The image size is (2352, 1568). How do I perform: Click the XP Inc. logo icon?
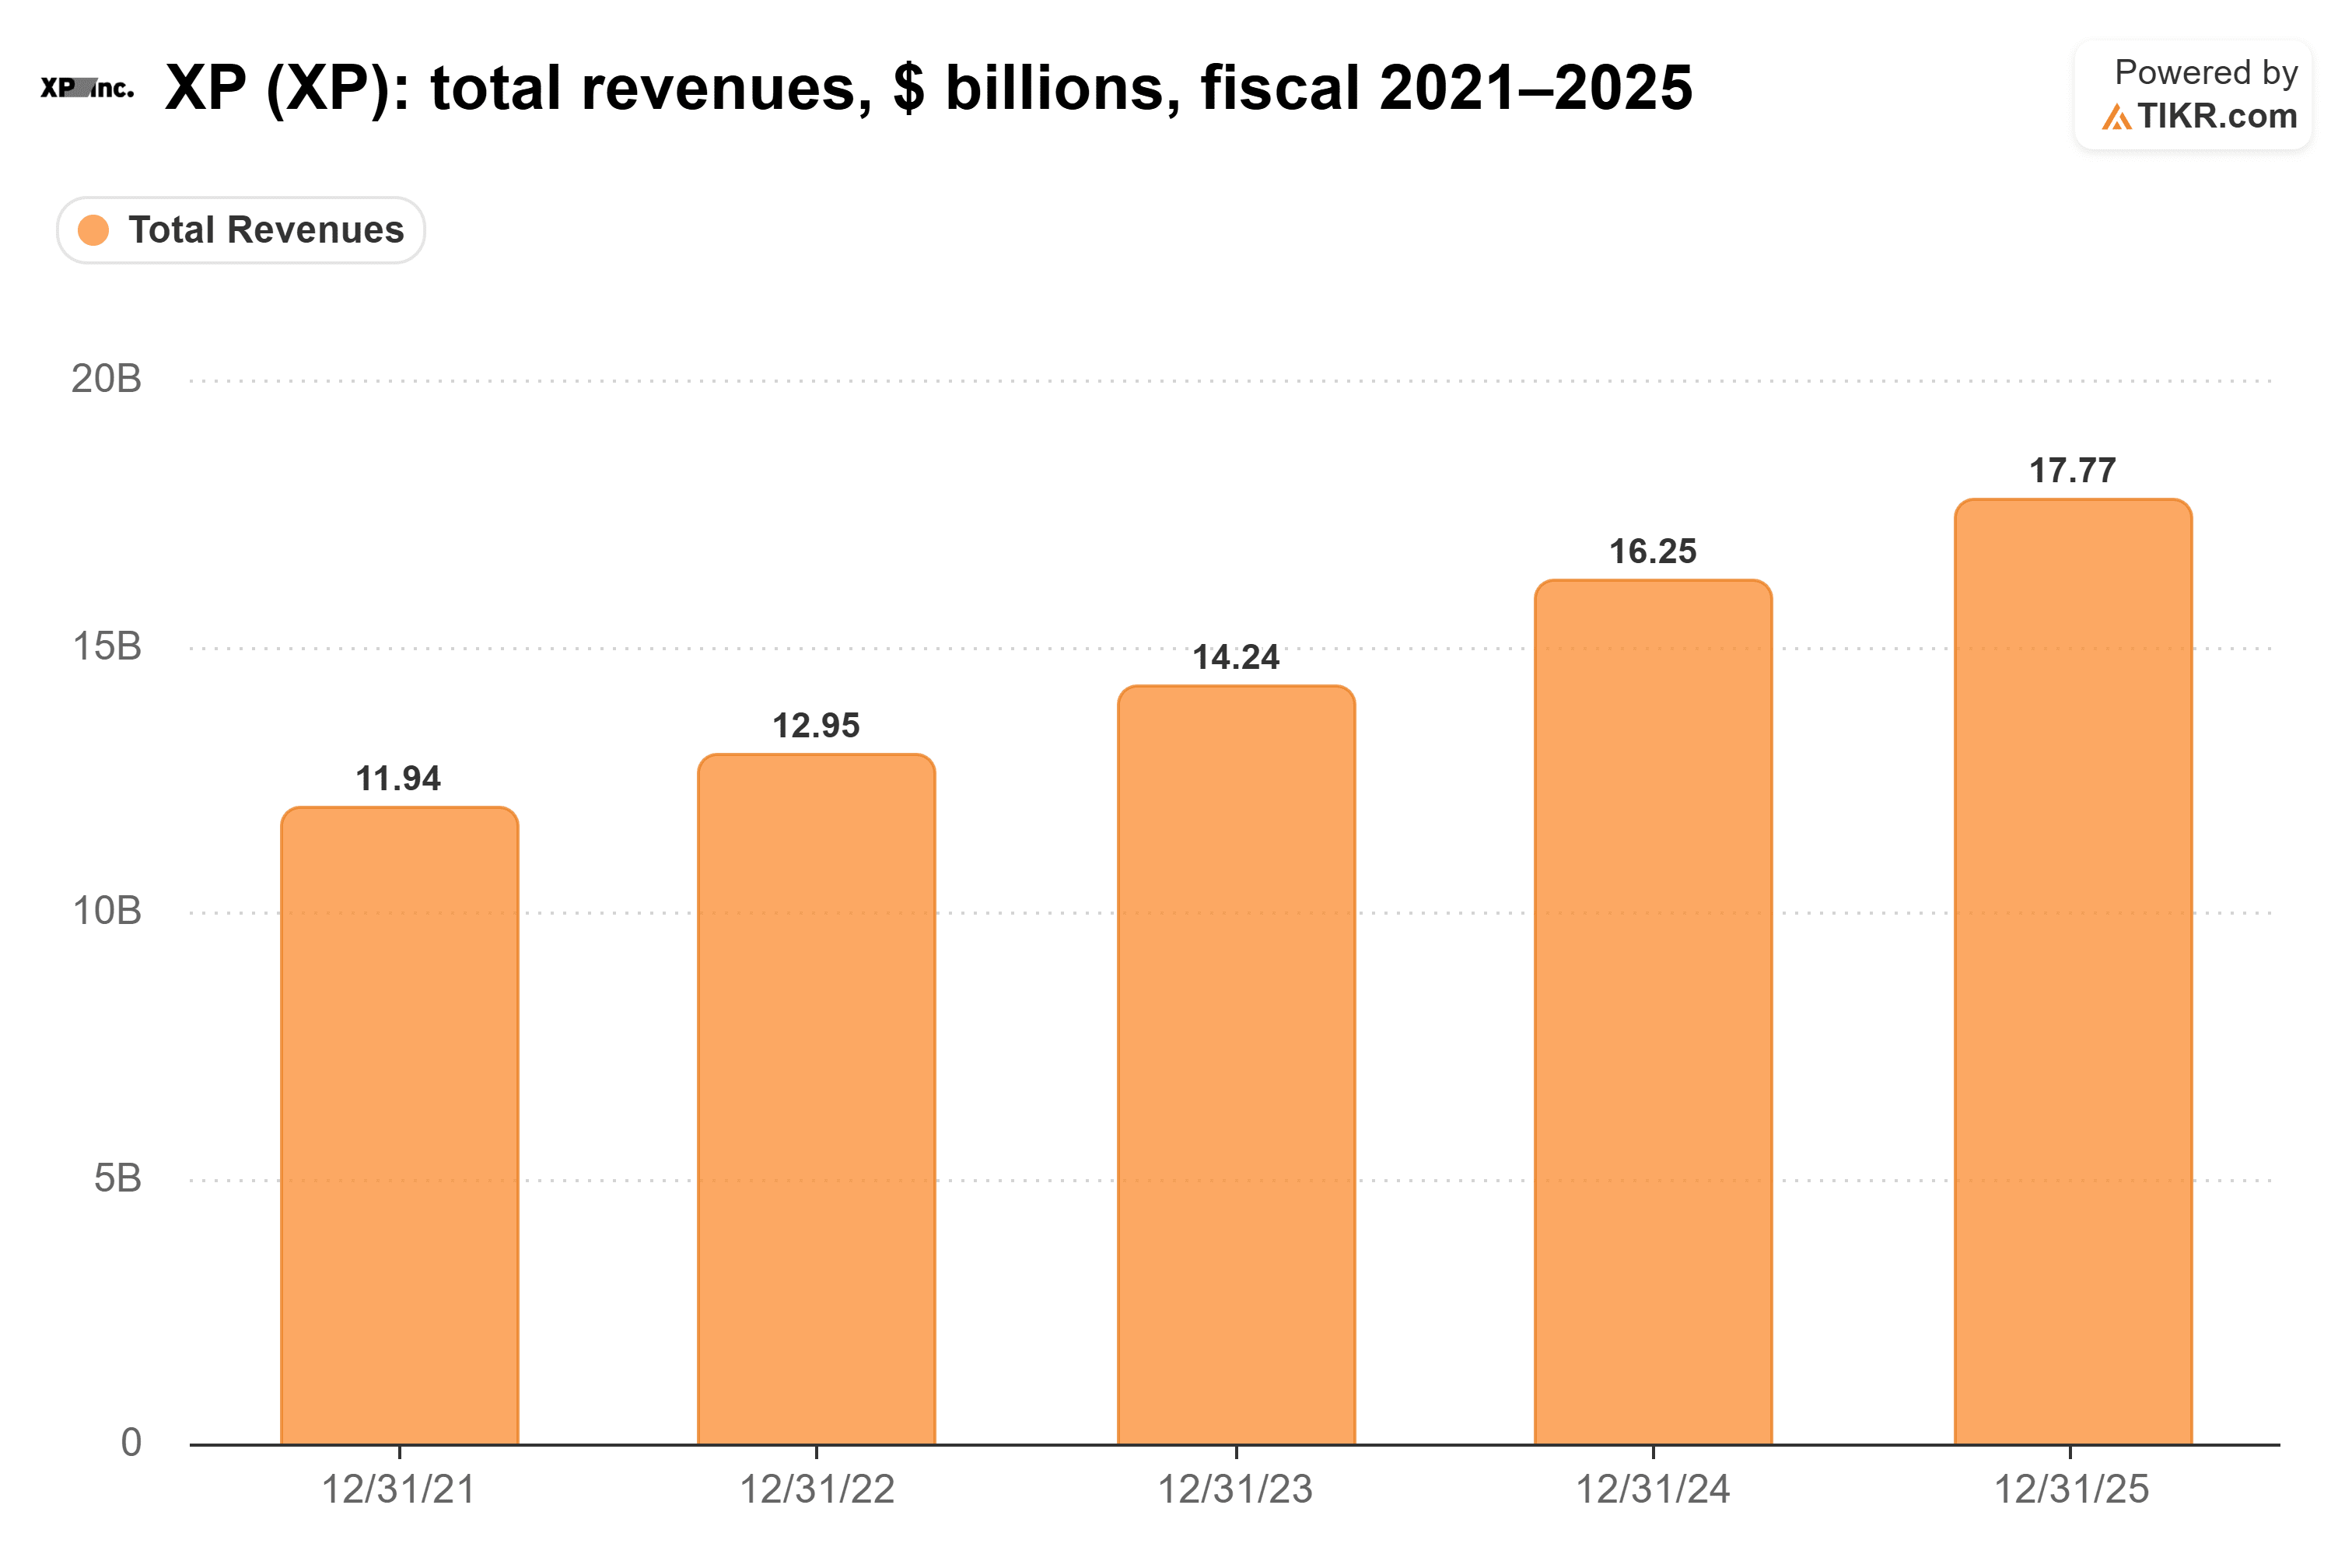click(x=87, y=88)
